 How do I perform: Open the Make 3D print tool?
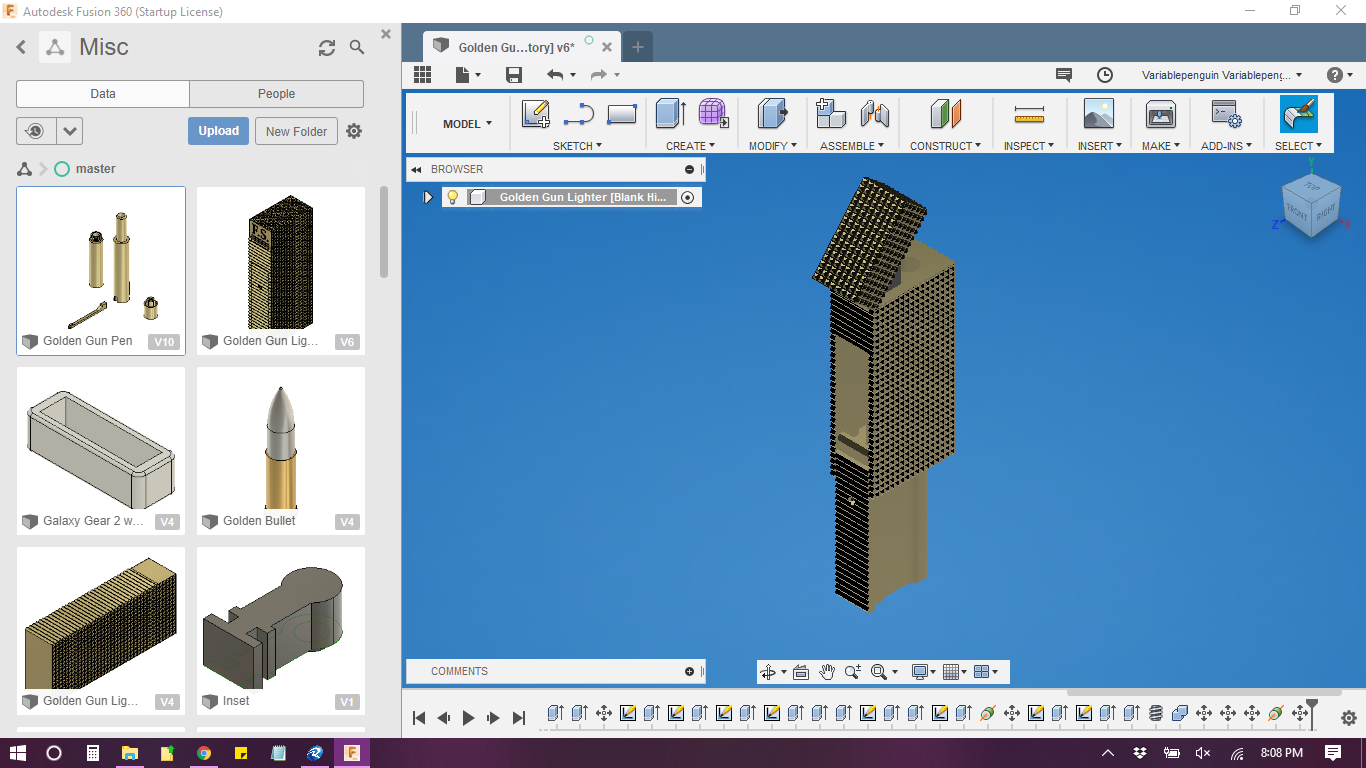(x=1161, y=113)
